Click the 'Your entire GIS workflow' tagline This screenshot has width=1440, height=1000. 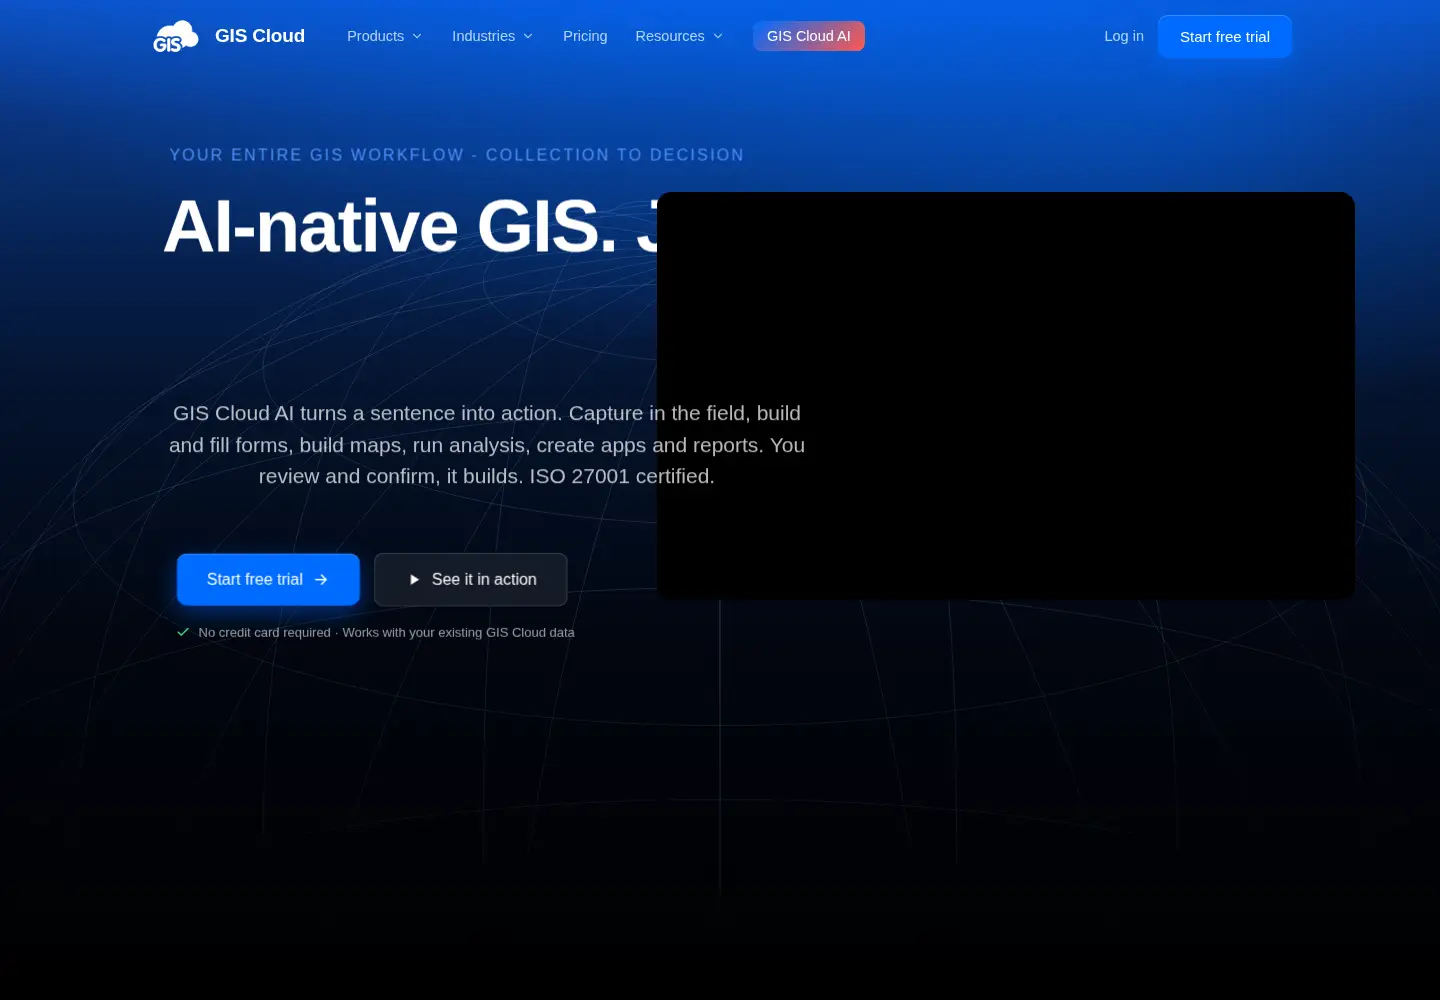pos(457,155)
